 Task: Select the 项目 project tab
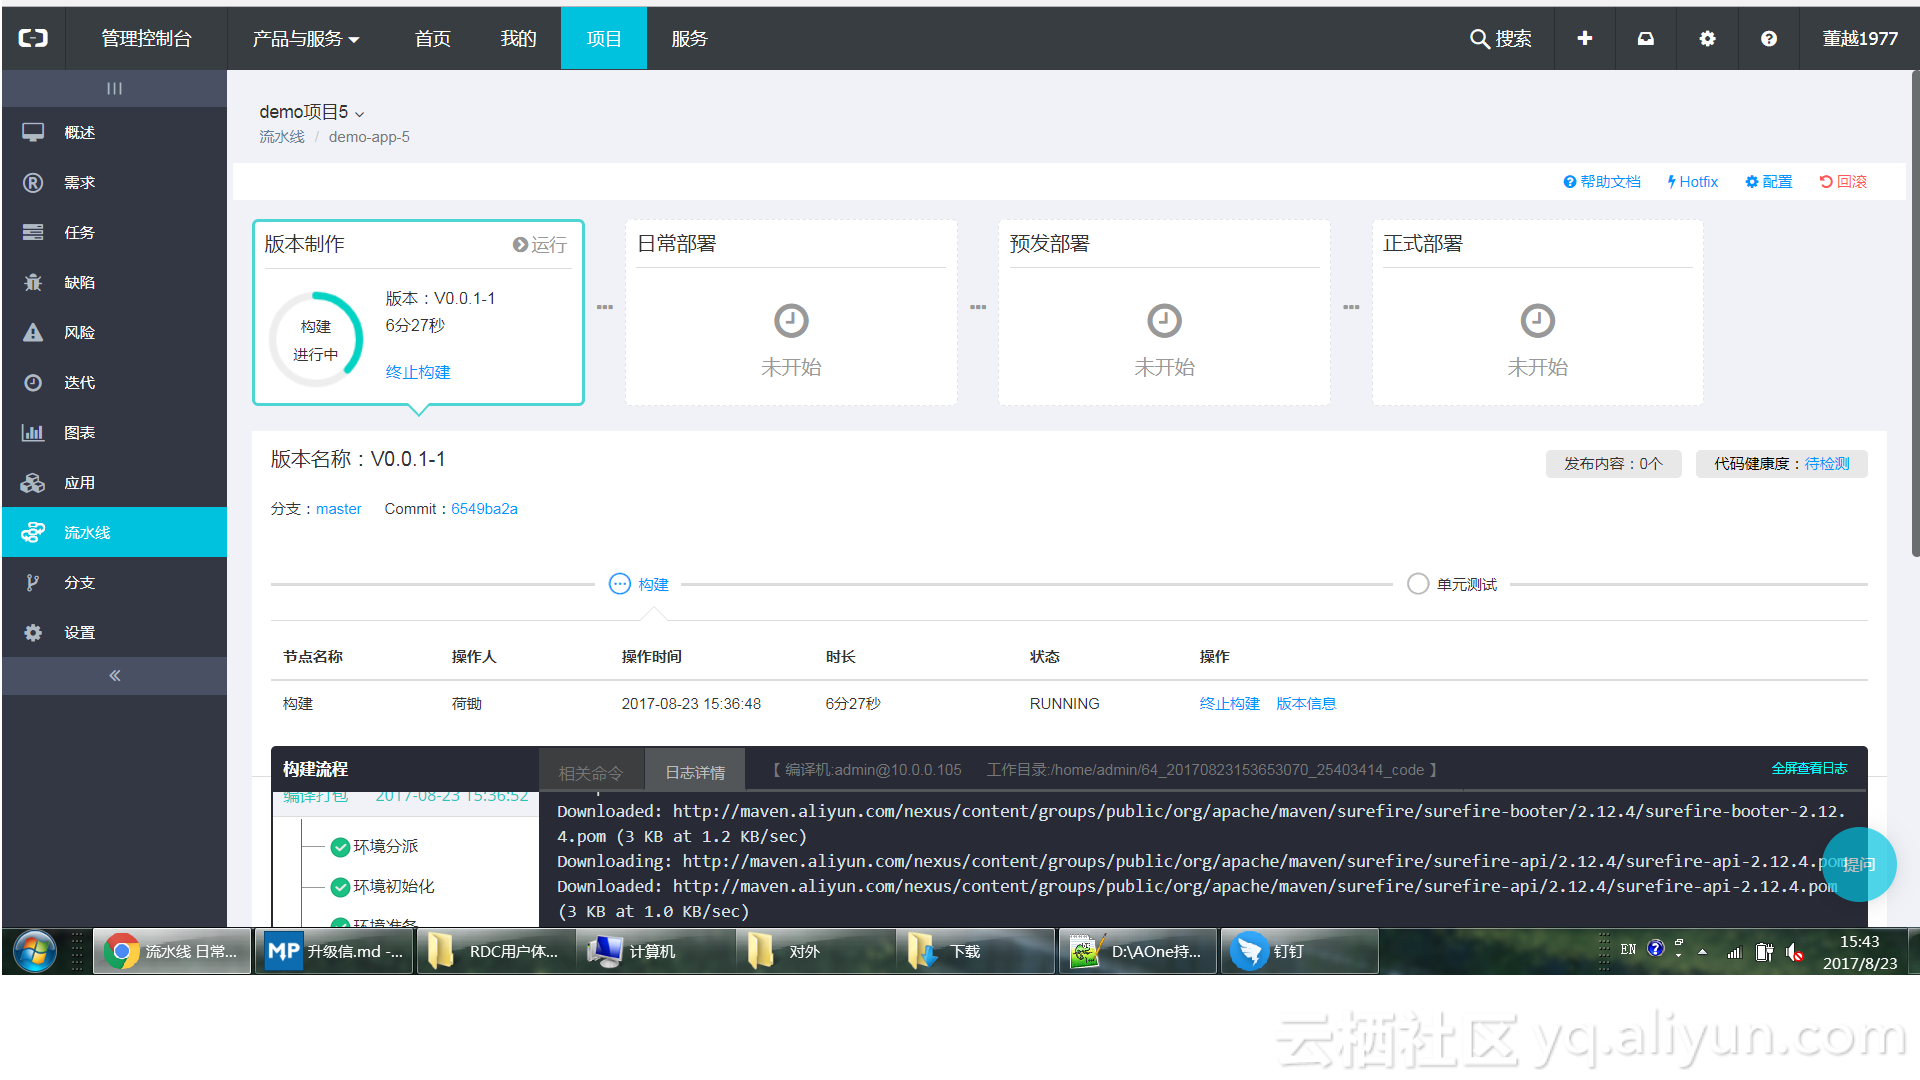coord(604,38)
